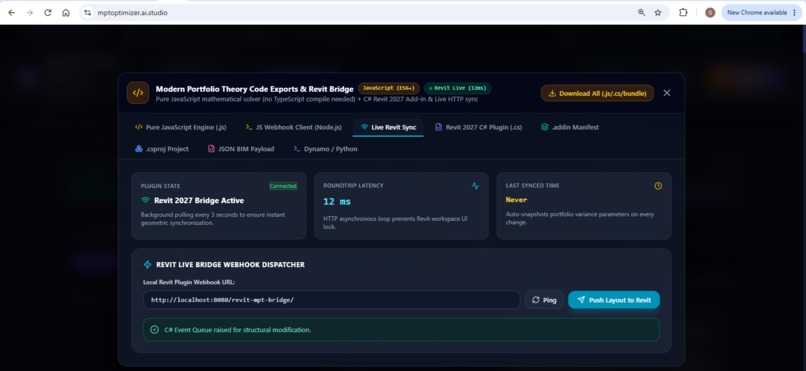Click Revit 2027 Bridge Active heading
The image size is (806, 371).
click(x=199, y=200)
